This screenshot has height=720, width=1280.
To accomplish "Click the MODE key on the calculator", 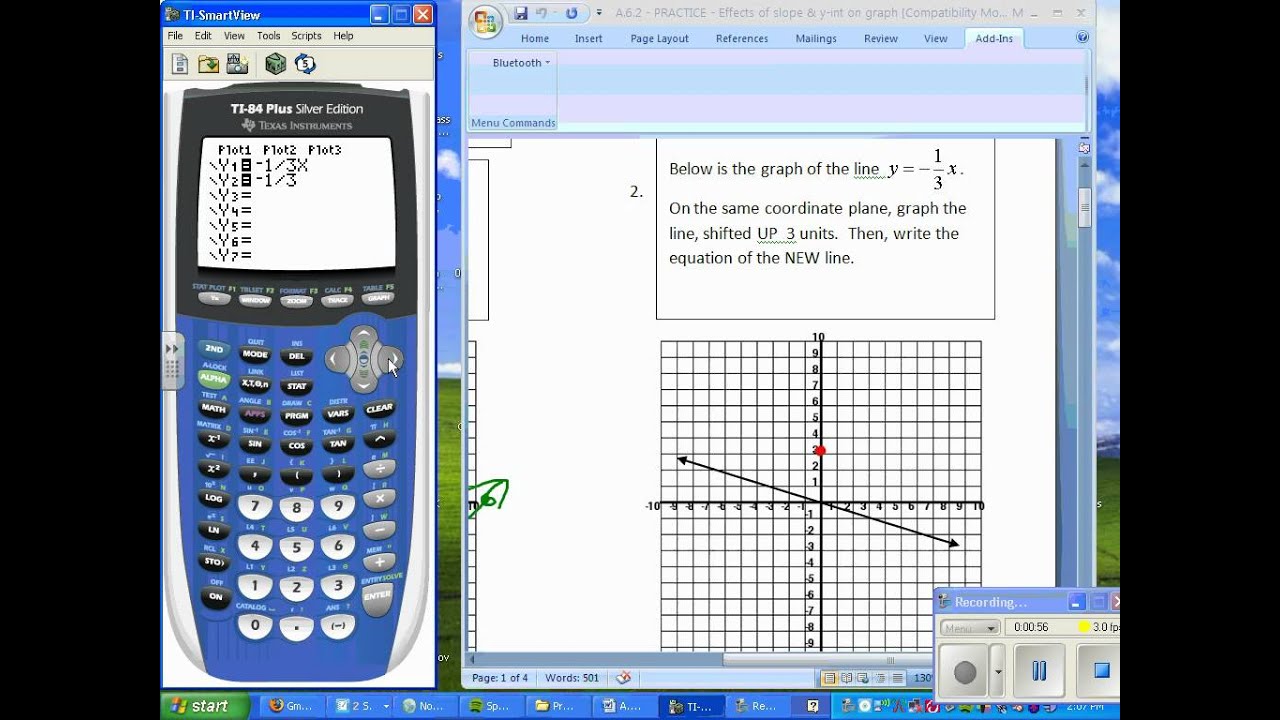I will pyautogui.click(x=255, y=354).
